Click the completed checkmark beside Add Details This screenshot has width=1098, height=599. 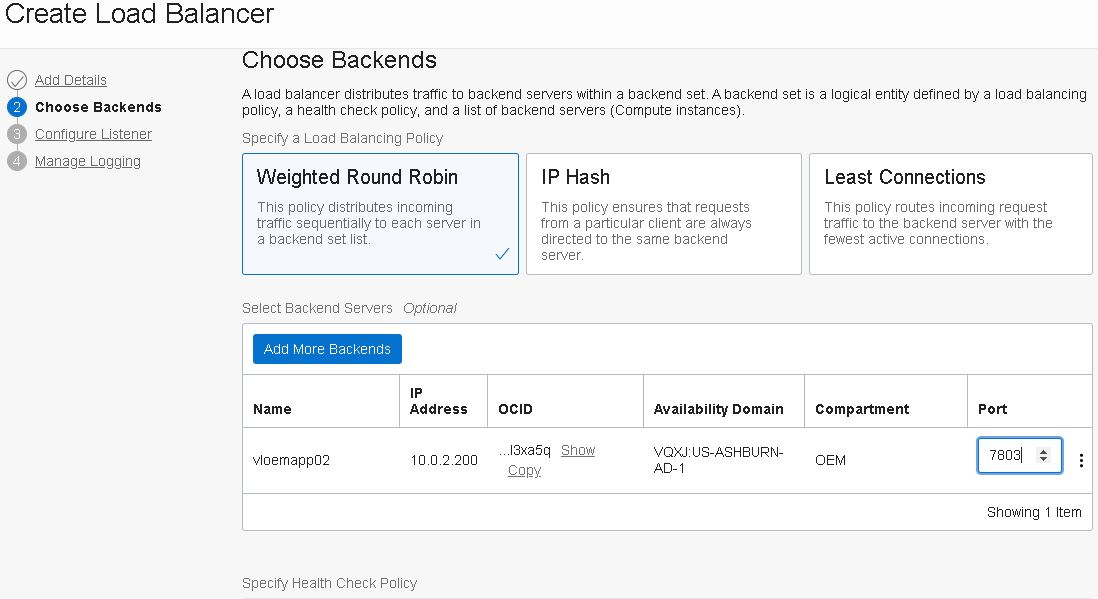[x=19, y=80]
